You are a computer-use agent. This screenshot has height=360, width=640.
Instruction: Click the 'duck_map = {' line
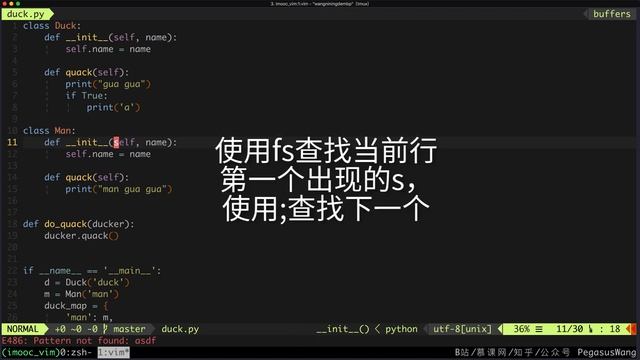click(76, 306)
